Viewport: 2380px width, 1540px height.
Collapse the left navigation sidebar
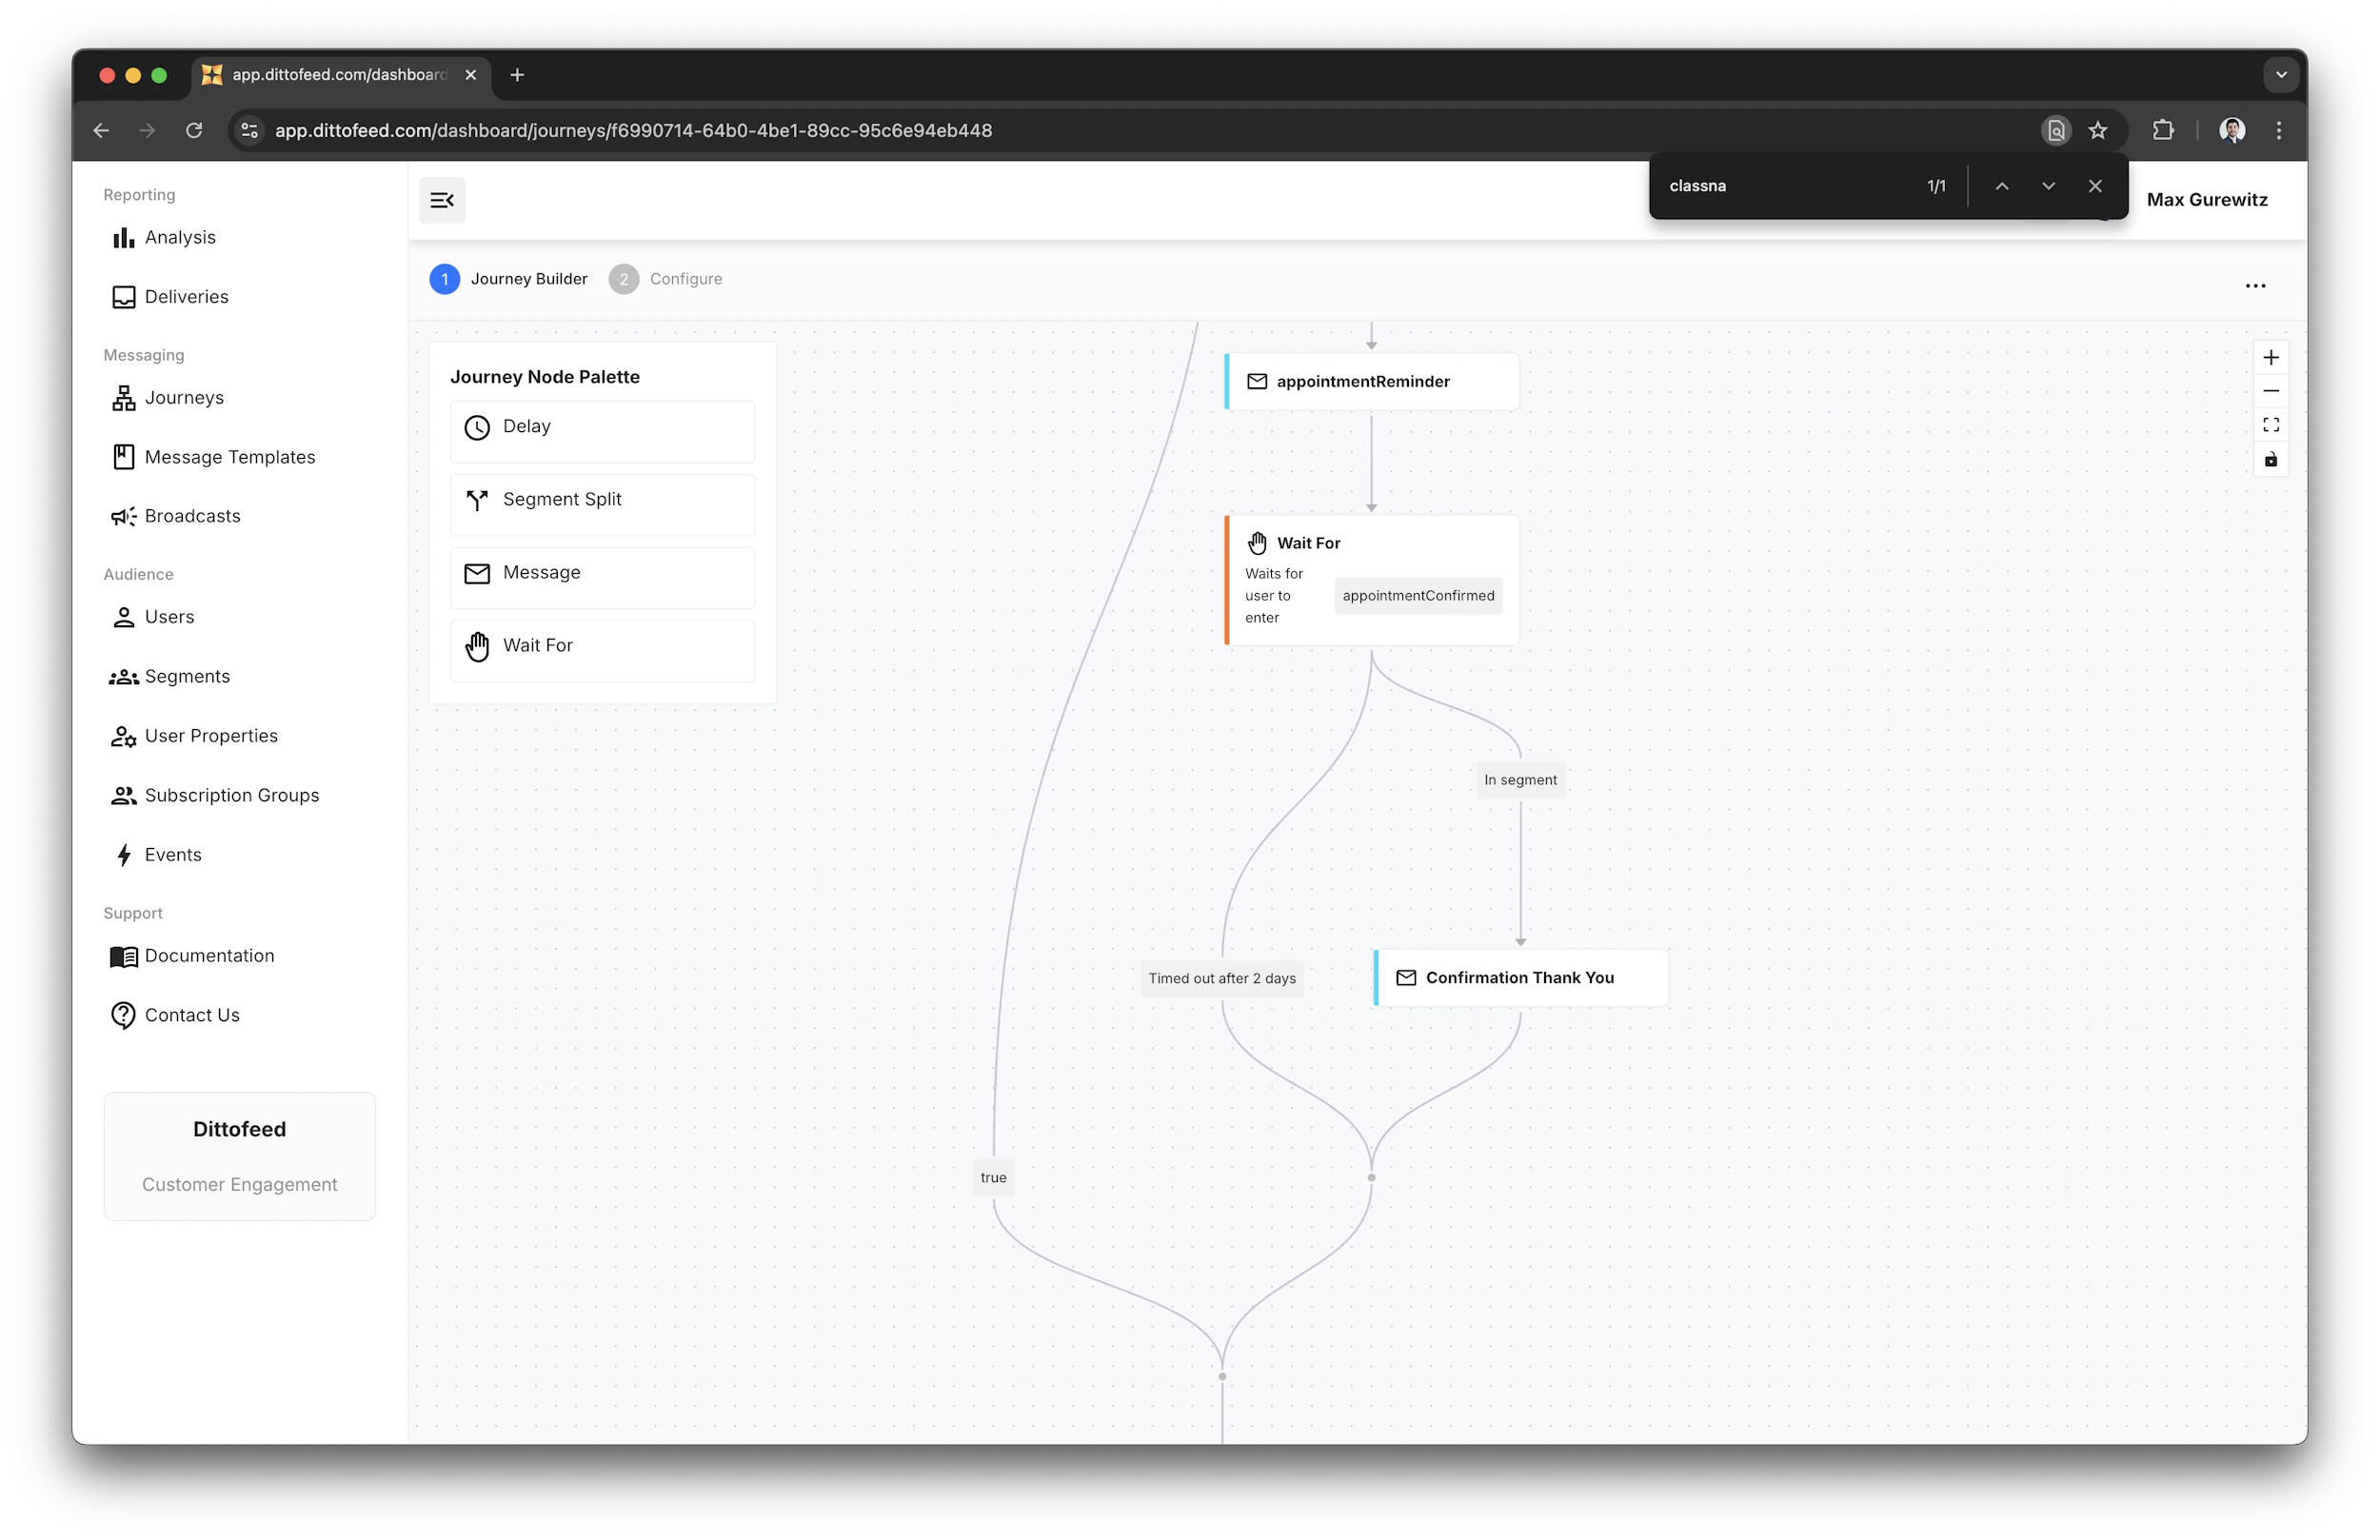(x=442, y=200)
